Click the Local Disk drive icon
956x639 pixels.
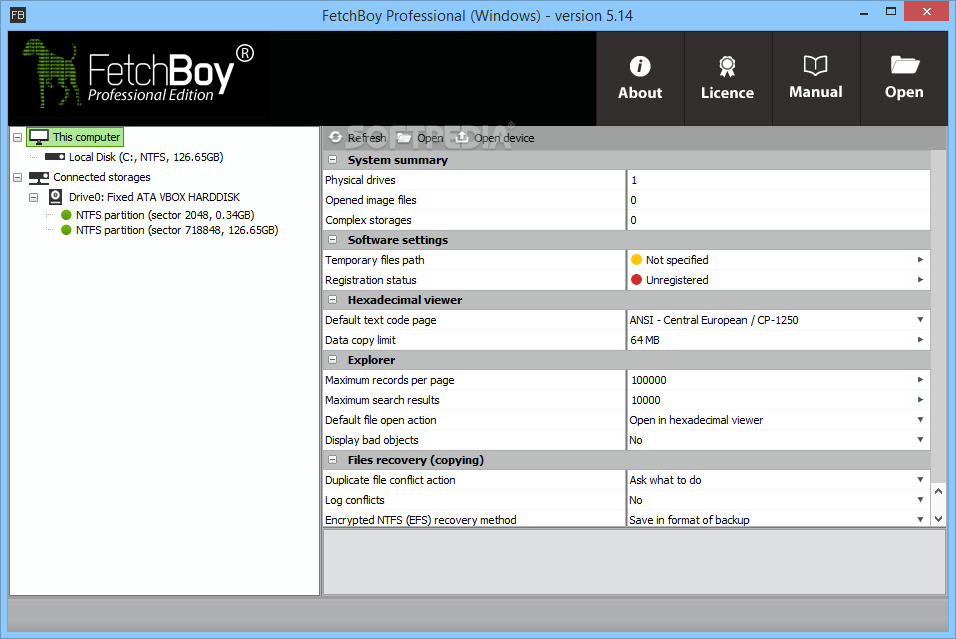[55, 157]
